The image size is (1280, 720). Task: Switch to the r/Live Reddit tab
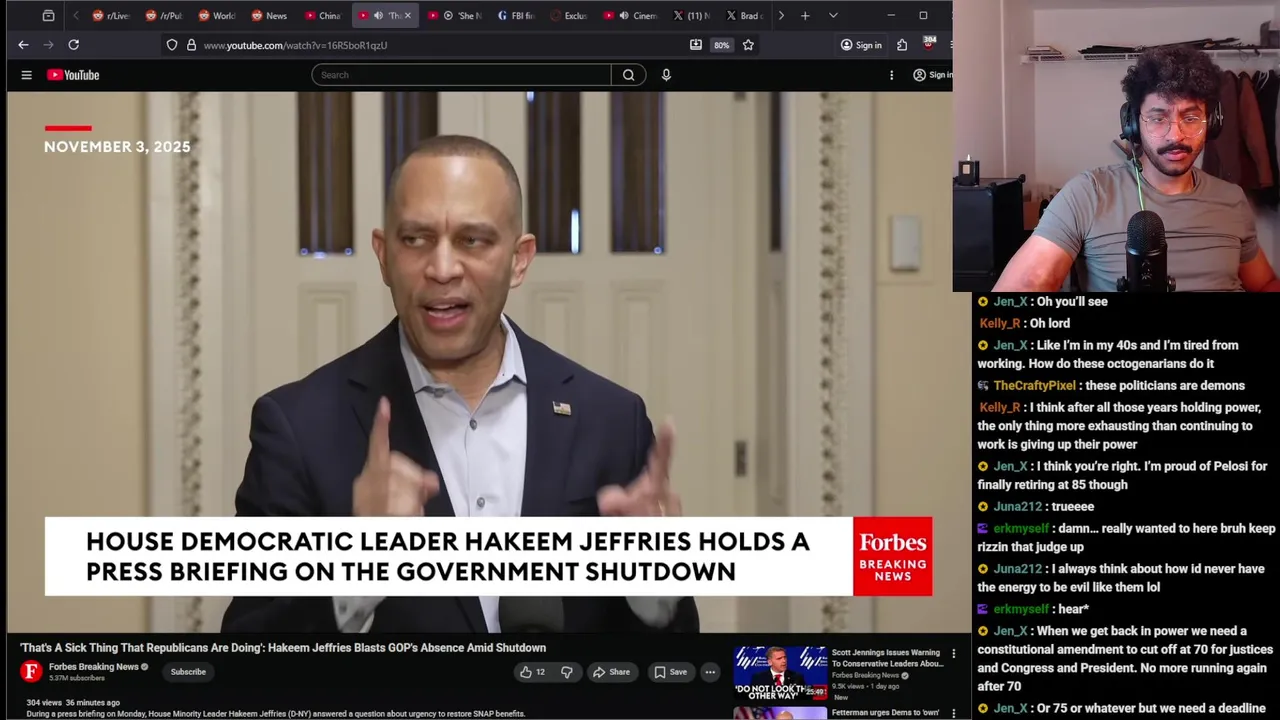(x=111, y=16)
